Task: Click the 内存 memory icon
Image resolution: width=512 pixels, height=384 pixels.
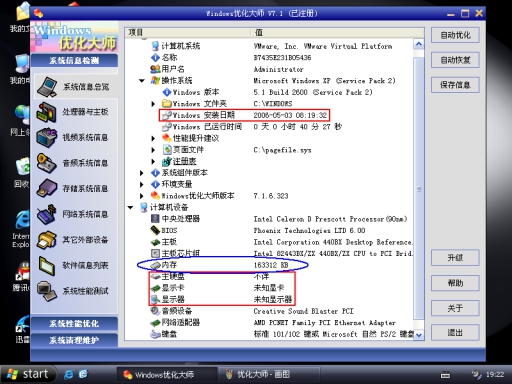Action: coord(155,265)
